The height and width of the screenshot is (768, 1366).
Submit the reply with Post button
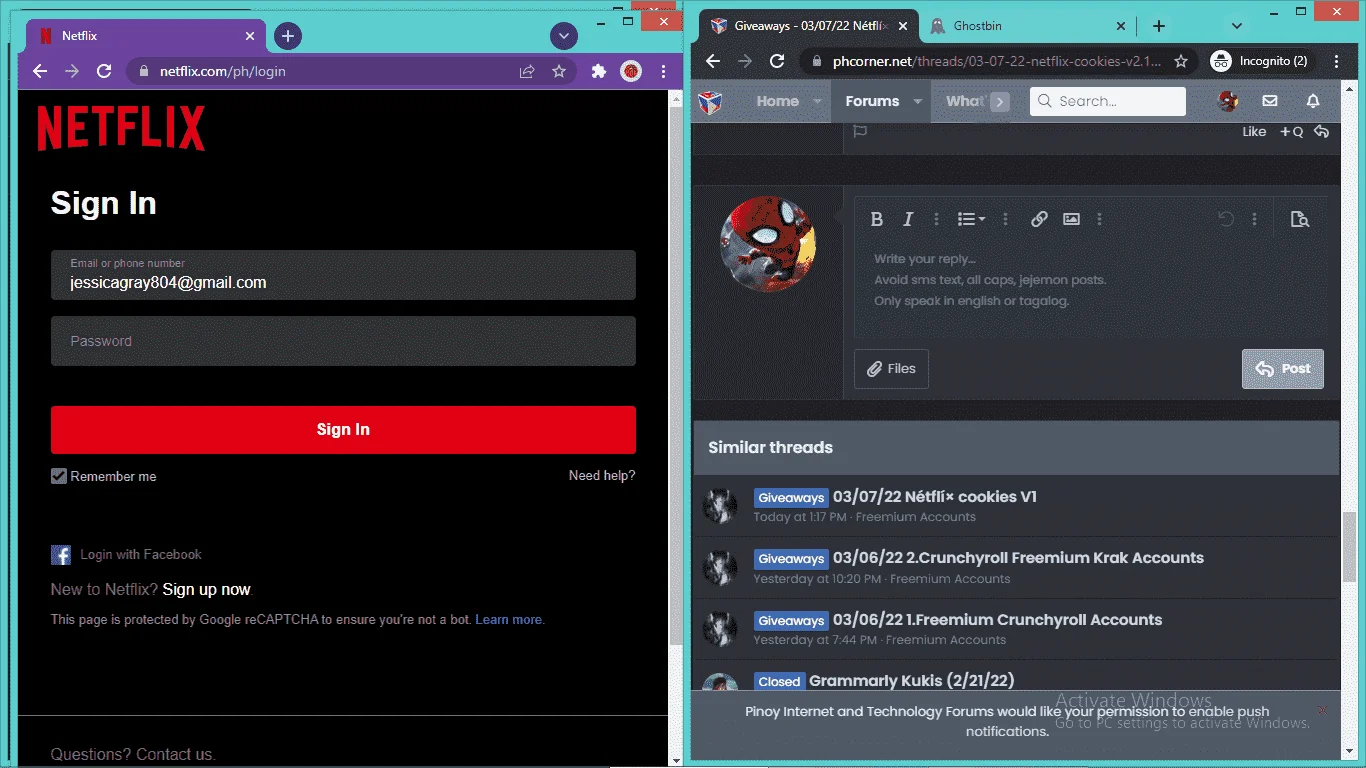coord(1283,368)
